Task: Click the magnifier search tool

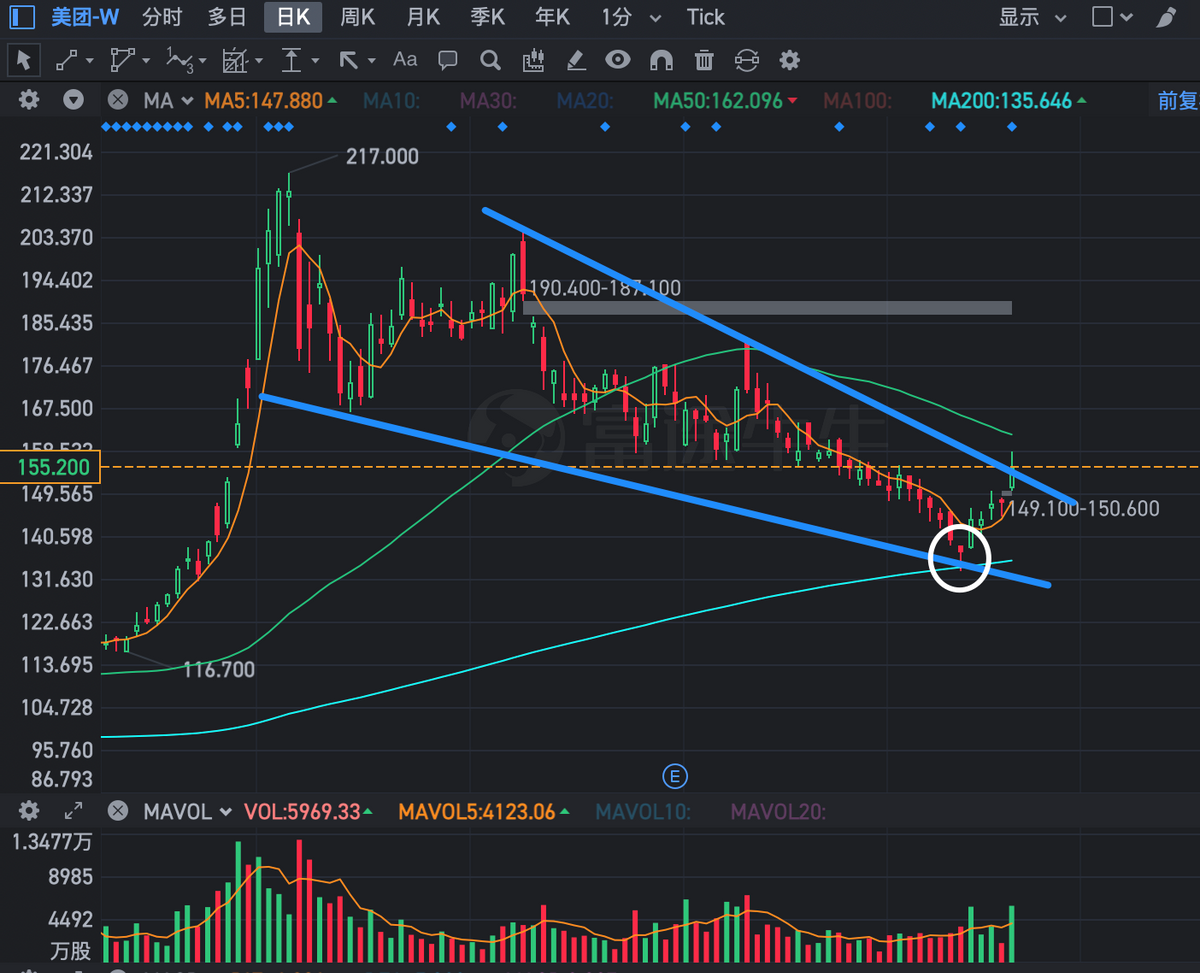Action: [490, 60]
